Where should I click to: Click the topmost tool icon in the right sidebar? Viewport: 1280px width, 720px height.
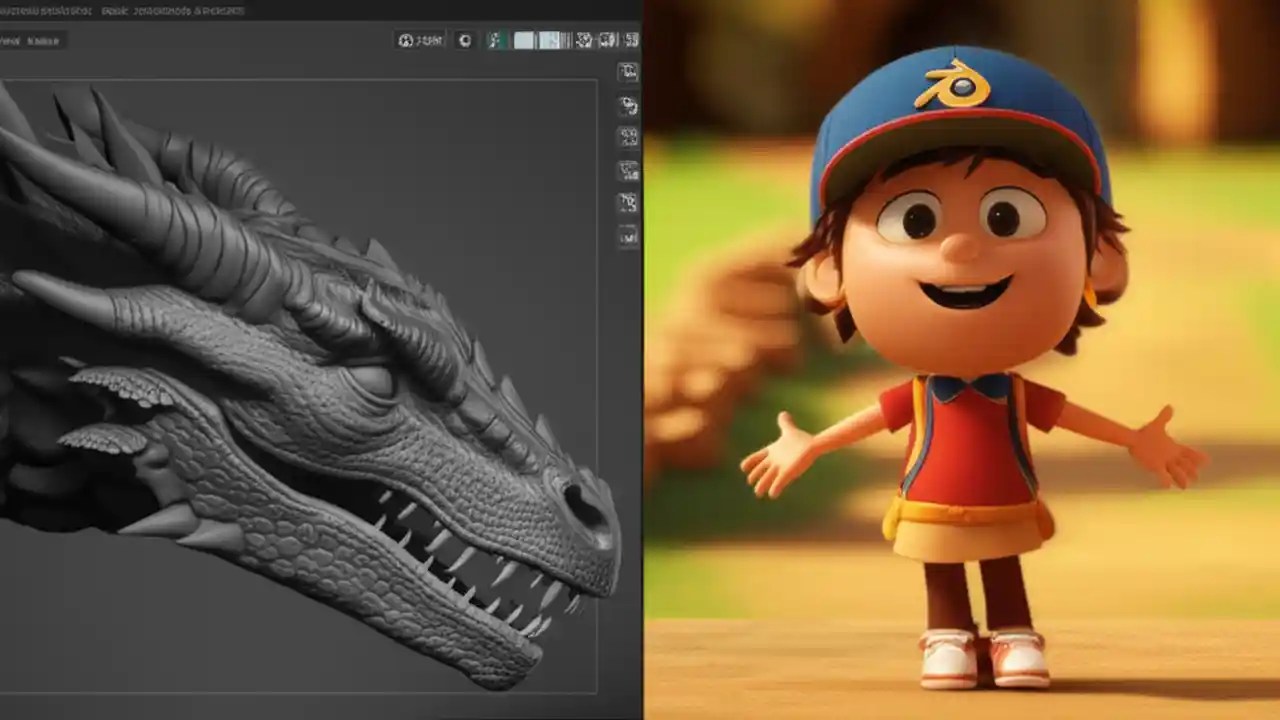click(x=626, y=72)
